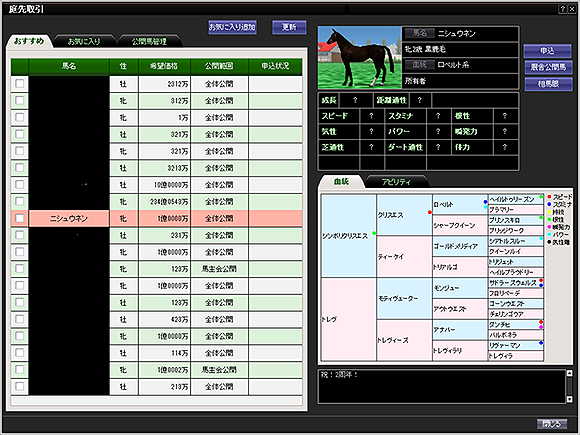Switch to the お気に入り tab
The height and width of the screenshot is (435, 580).
pyautogui.click(x=84, y=41)
